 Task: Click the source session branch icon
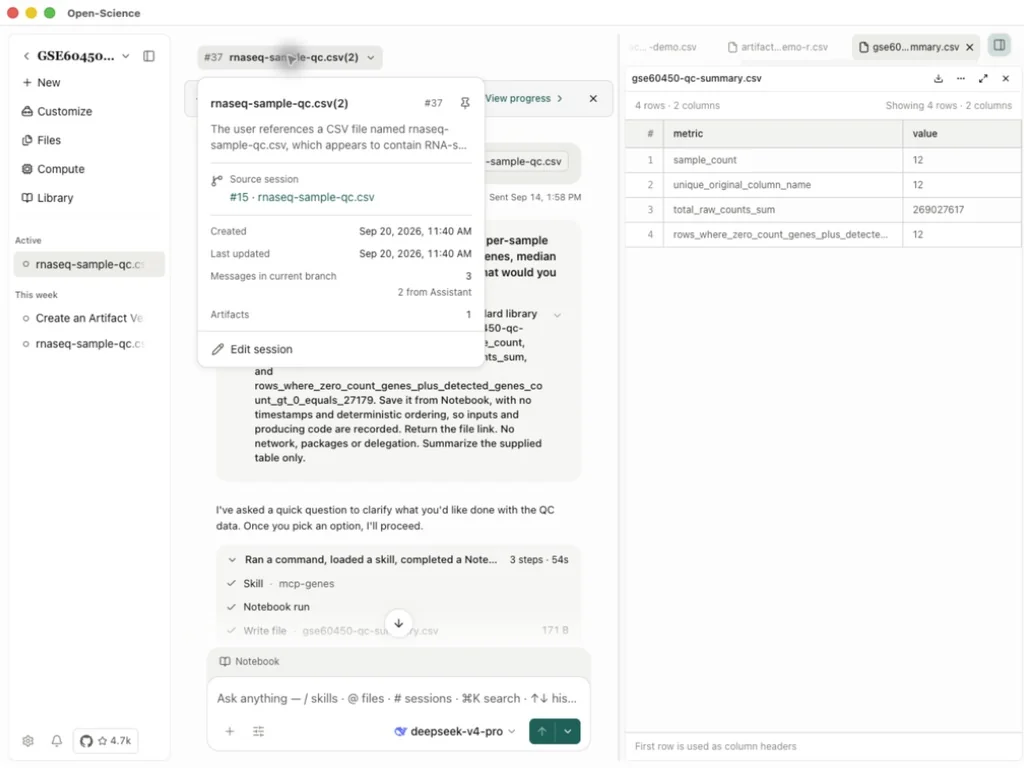click(217, 180)
